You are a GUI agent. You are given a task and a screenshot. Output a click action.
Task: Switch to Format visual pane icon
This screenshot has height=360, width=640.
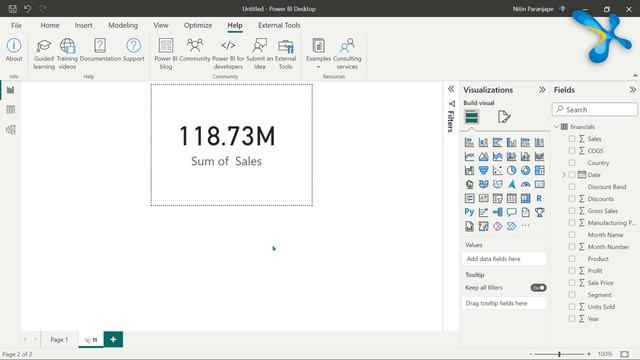[x=504, y=117]
